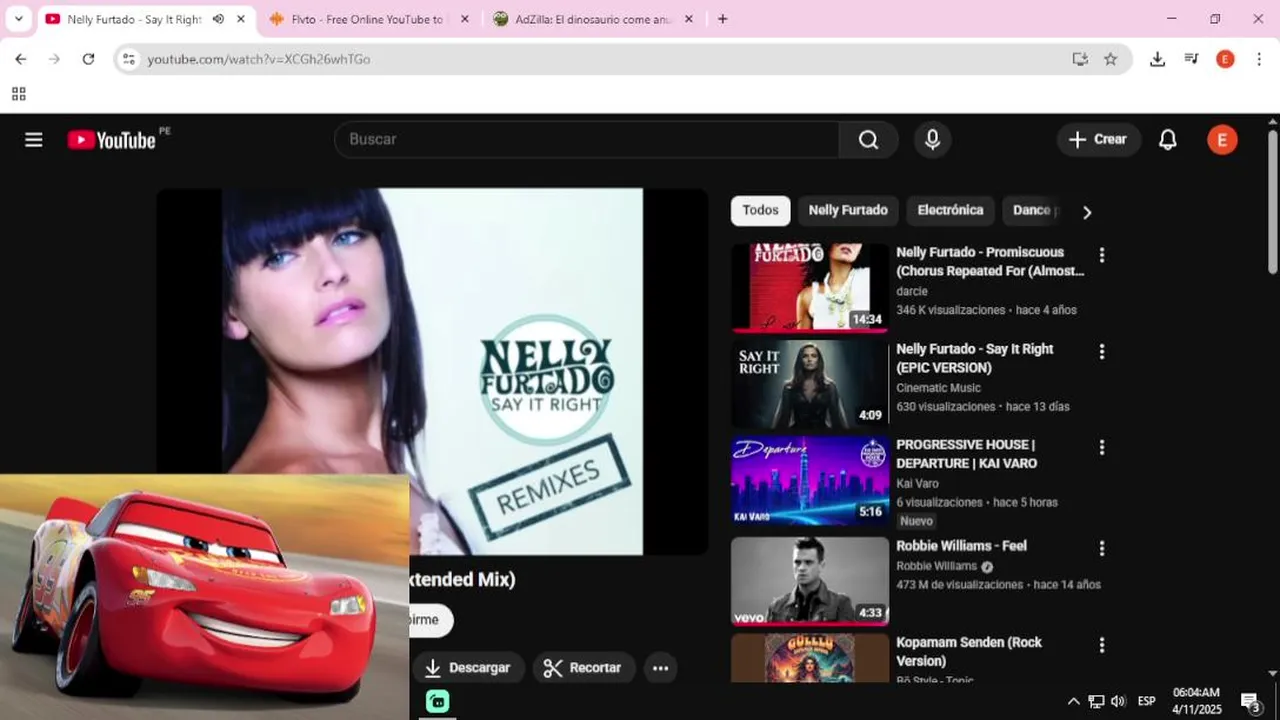Open the Chrome profile avatar
Screen dimensions: 1280x720
(1225, 59)
